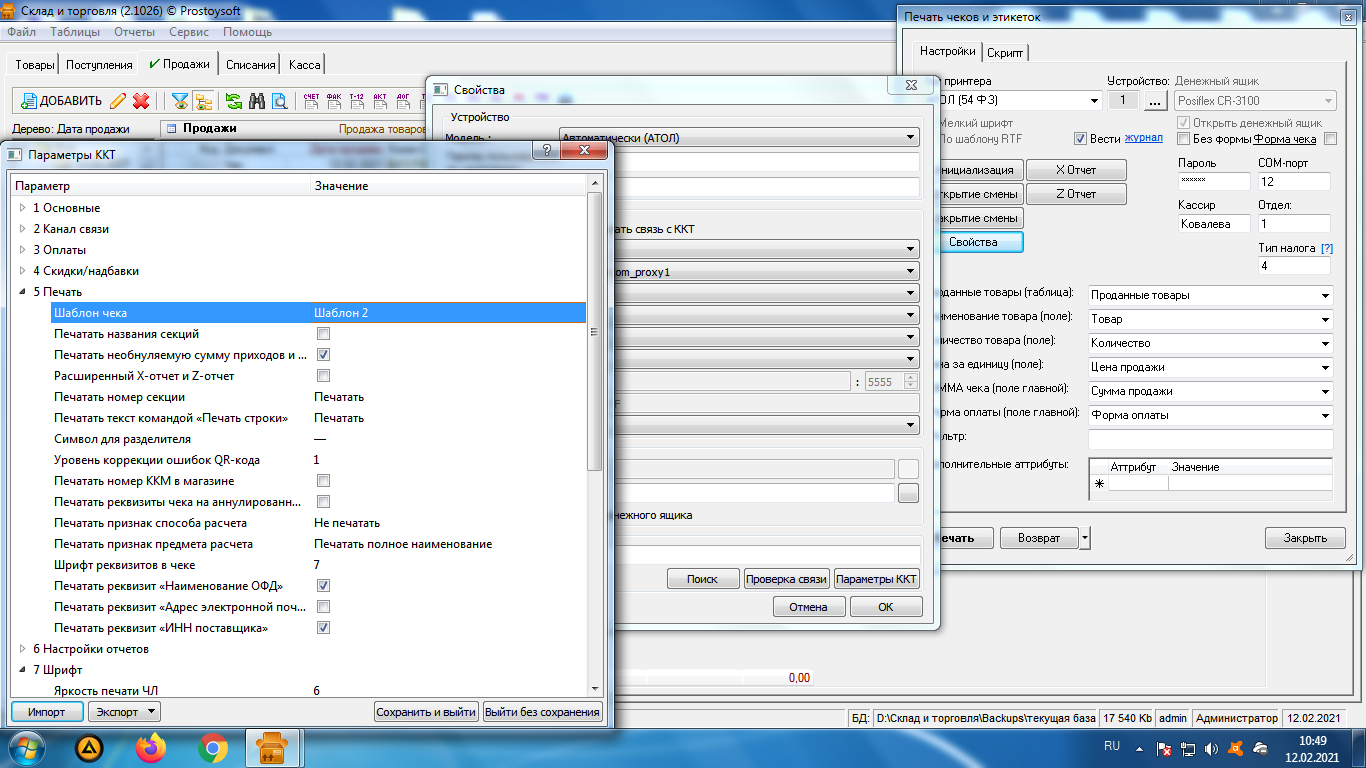Click the green refresh arrows icon
The image size is (1366, 768).
(x=233, y=100)
